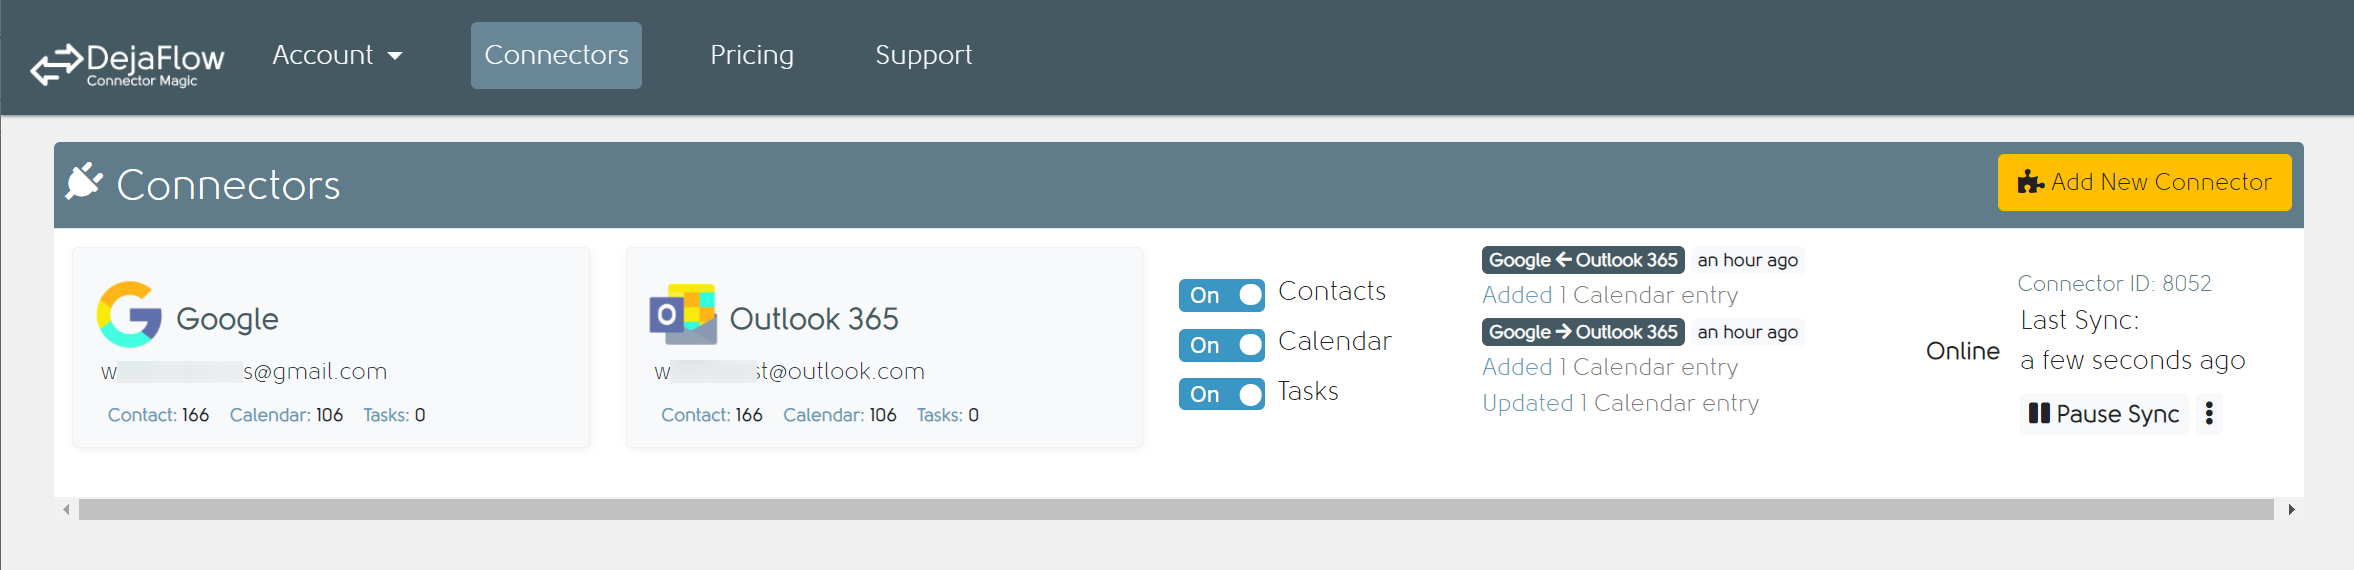Turn off the Contacts sync toggle
Image resolution: width=2354 pixels, height=570 pixels.
pos(1221,295)
